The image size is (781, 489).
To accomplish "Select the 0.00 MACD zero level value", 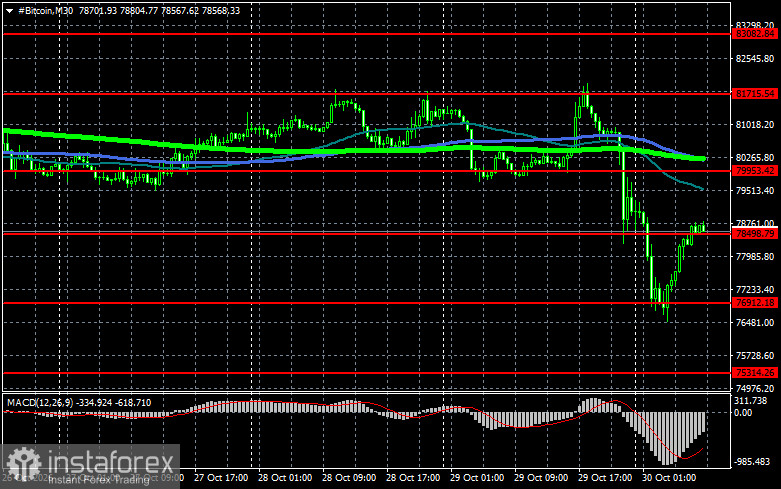I will (743, 413).
